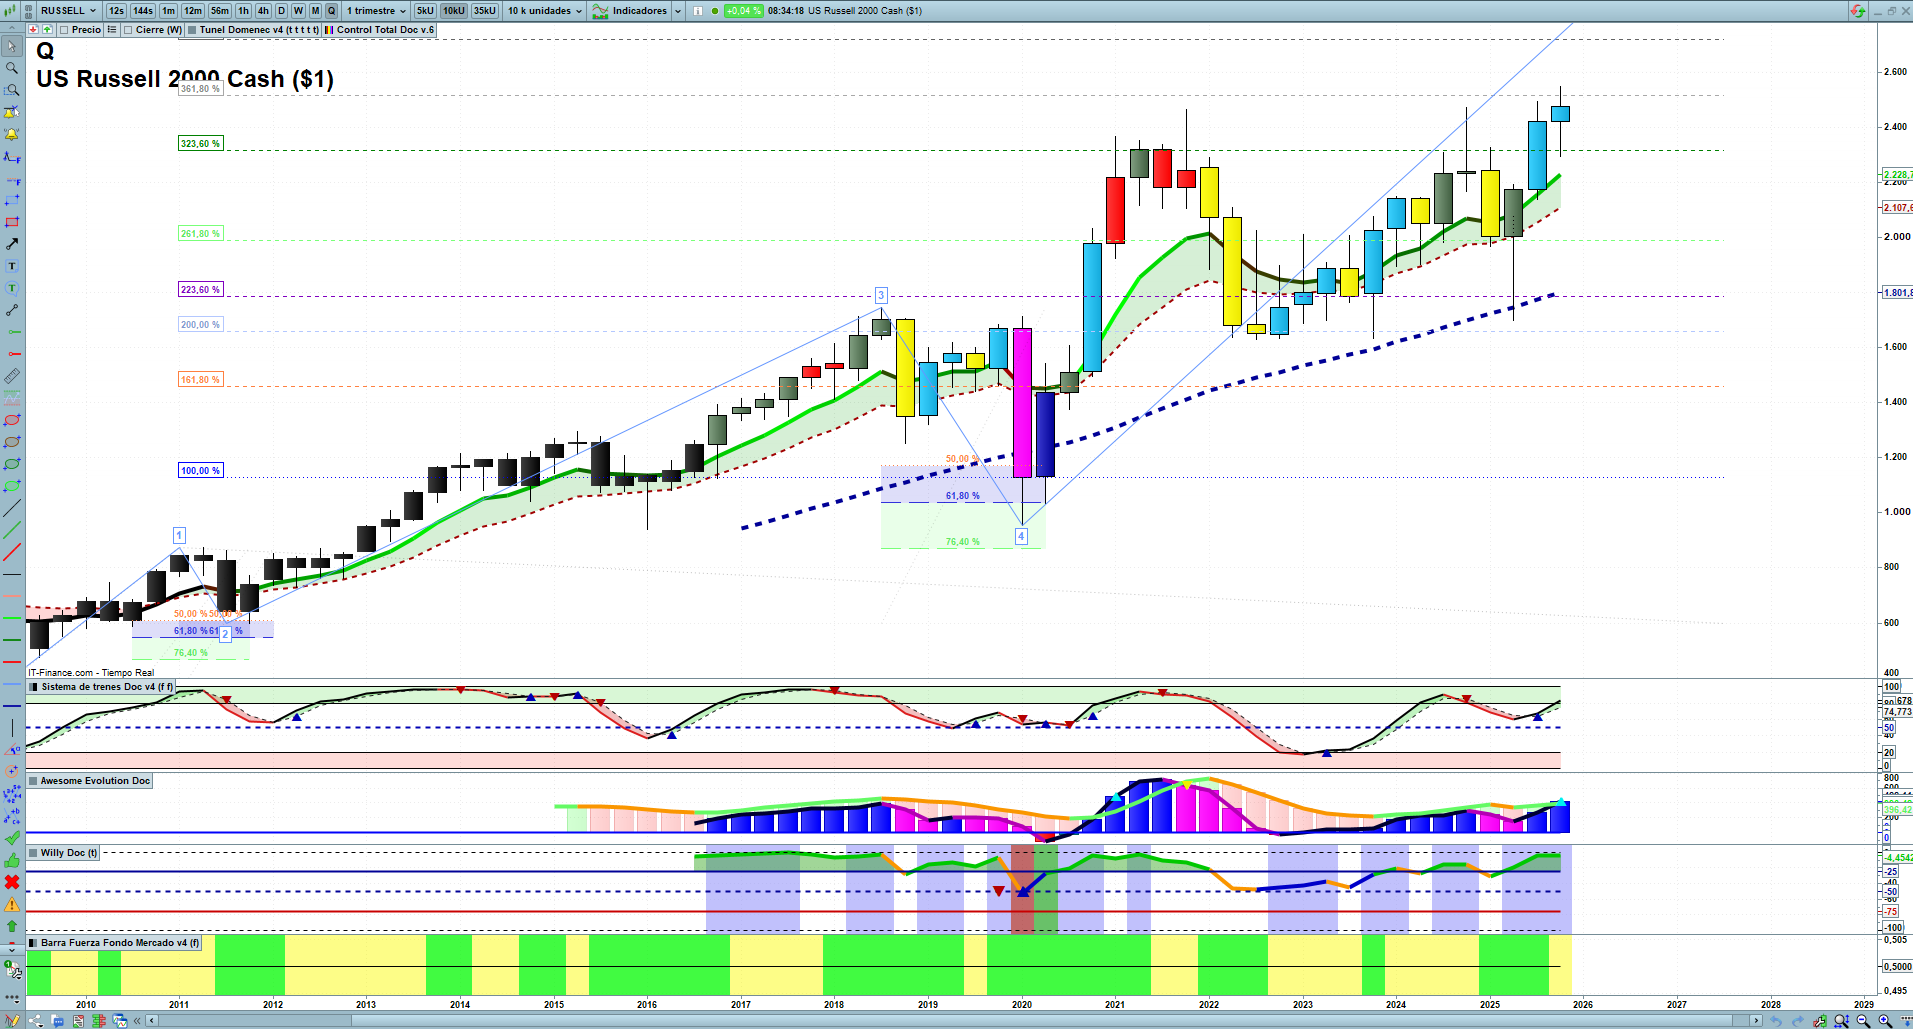Collapse Barra Fuerza Fondo Mercado panel
The image size is (1913, 1029).
click(x=34, y=943)
